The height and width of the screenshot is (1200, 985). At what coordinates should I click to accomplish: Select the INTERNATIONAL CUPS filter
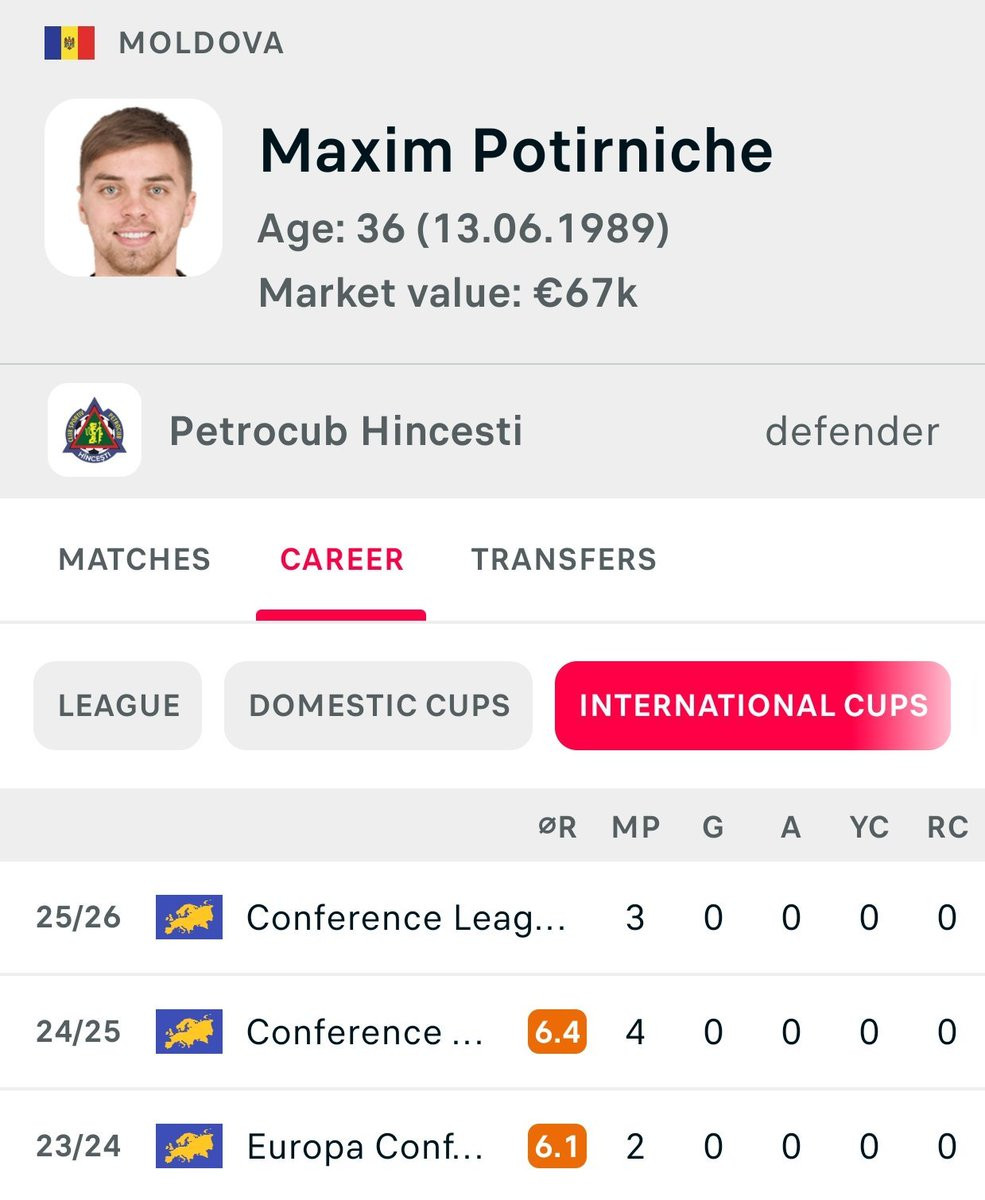pyautogui.click(x=753, y=705)
